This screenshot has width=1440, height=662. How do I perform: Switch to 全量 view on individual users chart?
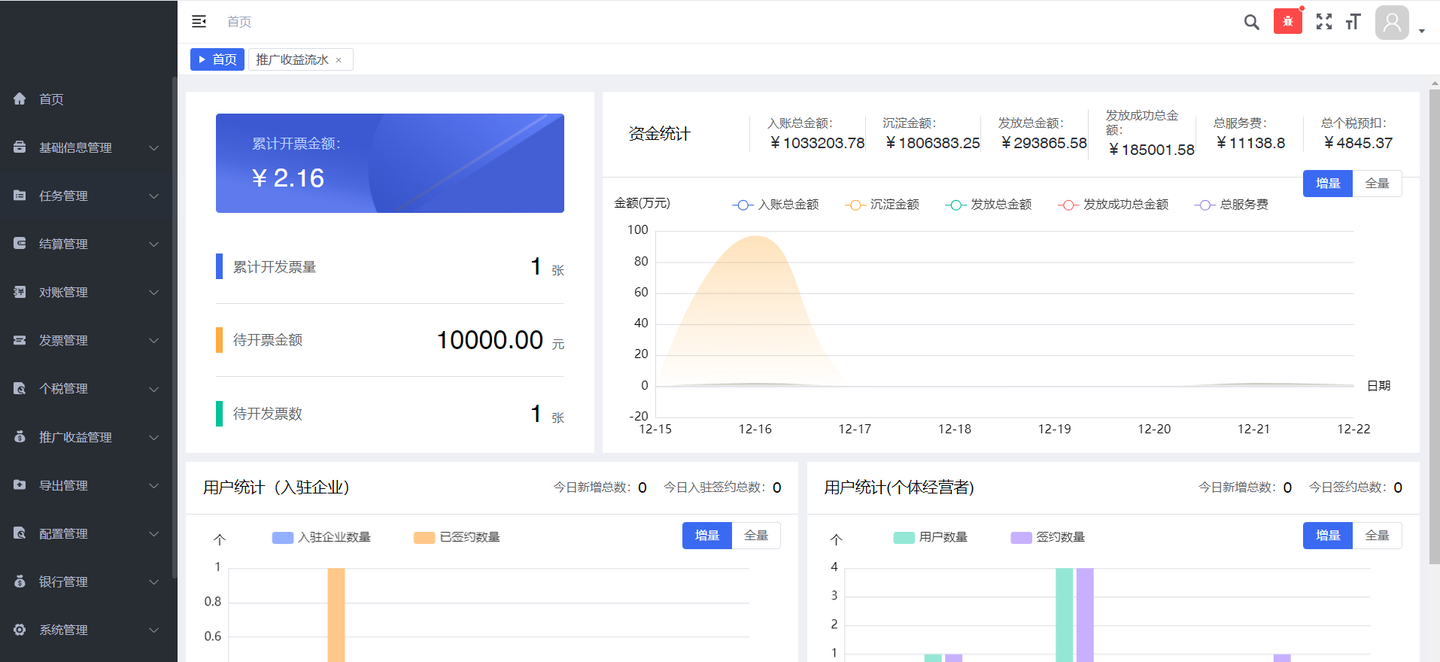[1378, 535]
